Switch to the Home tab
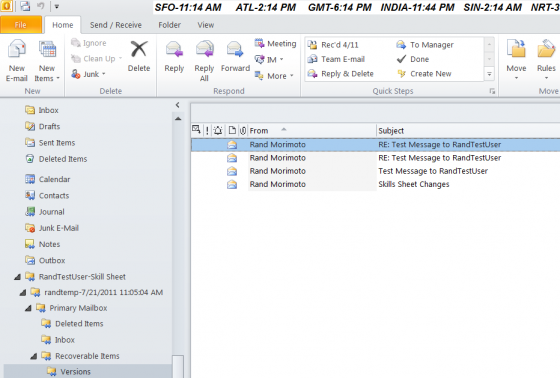560x378 pixels. 62,25
